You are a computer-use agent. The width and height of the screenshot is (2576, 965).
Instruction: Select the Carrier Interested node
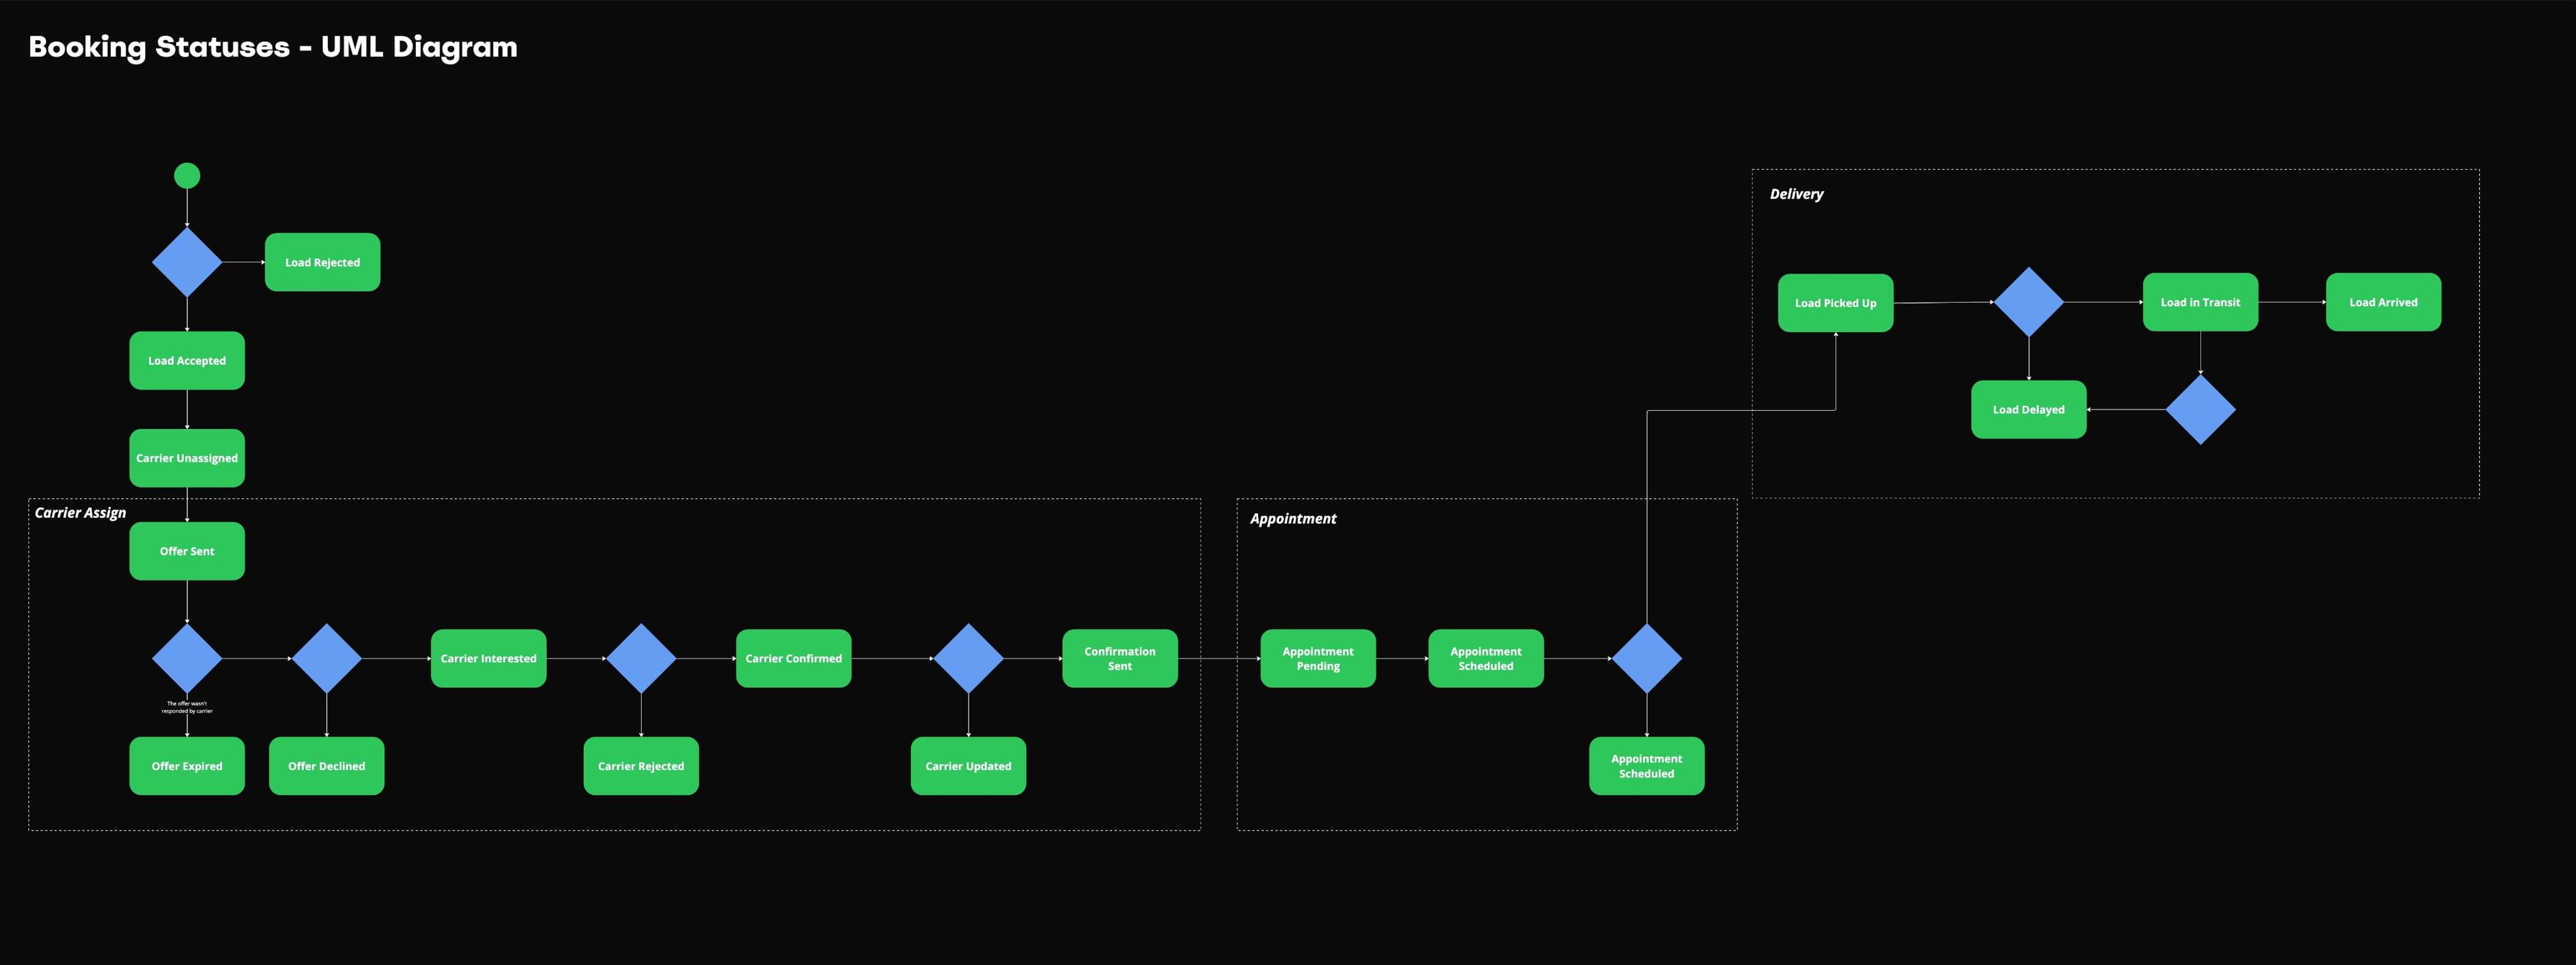click(488, 658)
